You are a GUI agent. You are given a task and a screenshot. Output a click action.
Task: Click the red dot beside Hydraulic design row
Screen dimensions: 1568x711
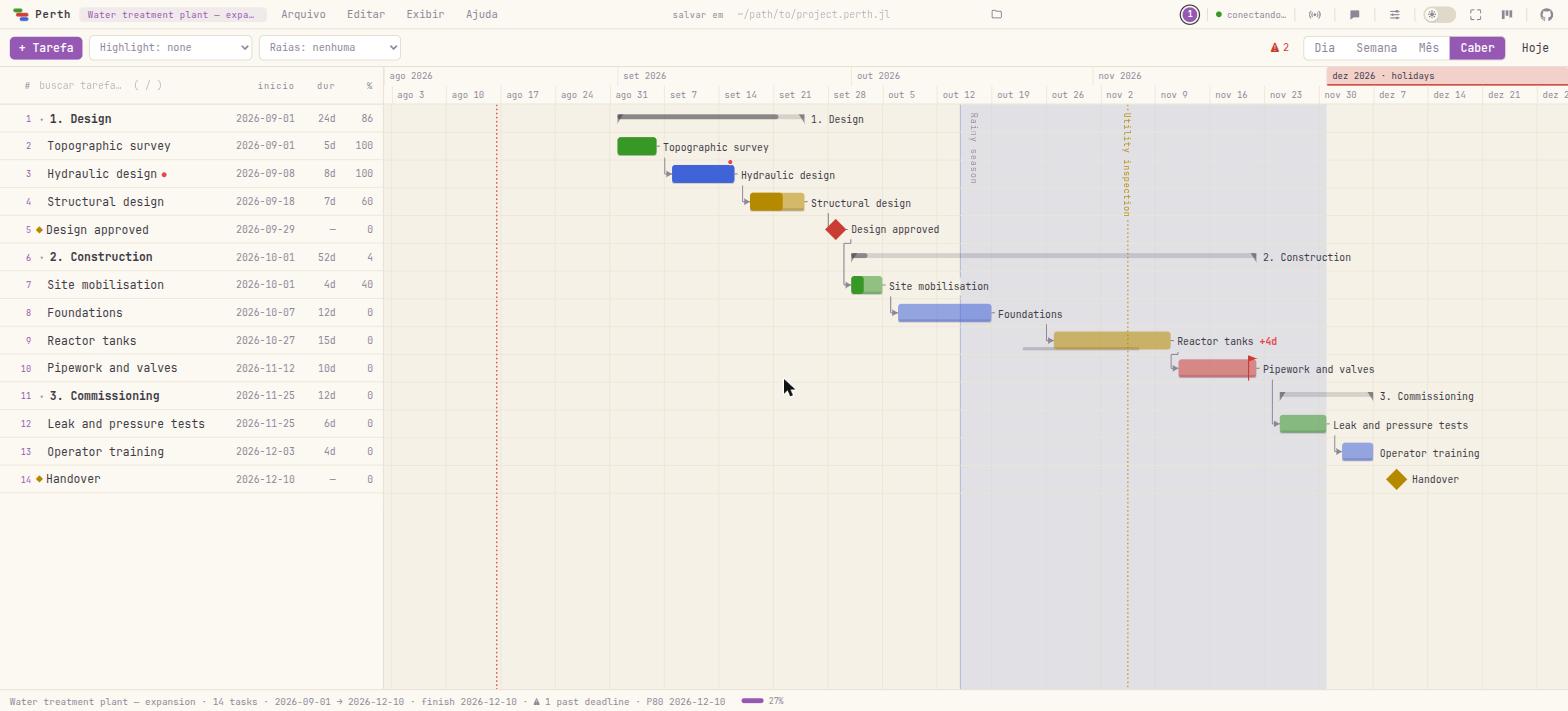[x=164, y=174]
